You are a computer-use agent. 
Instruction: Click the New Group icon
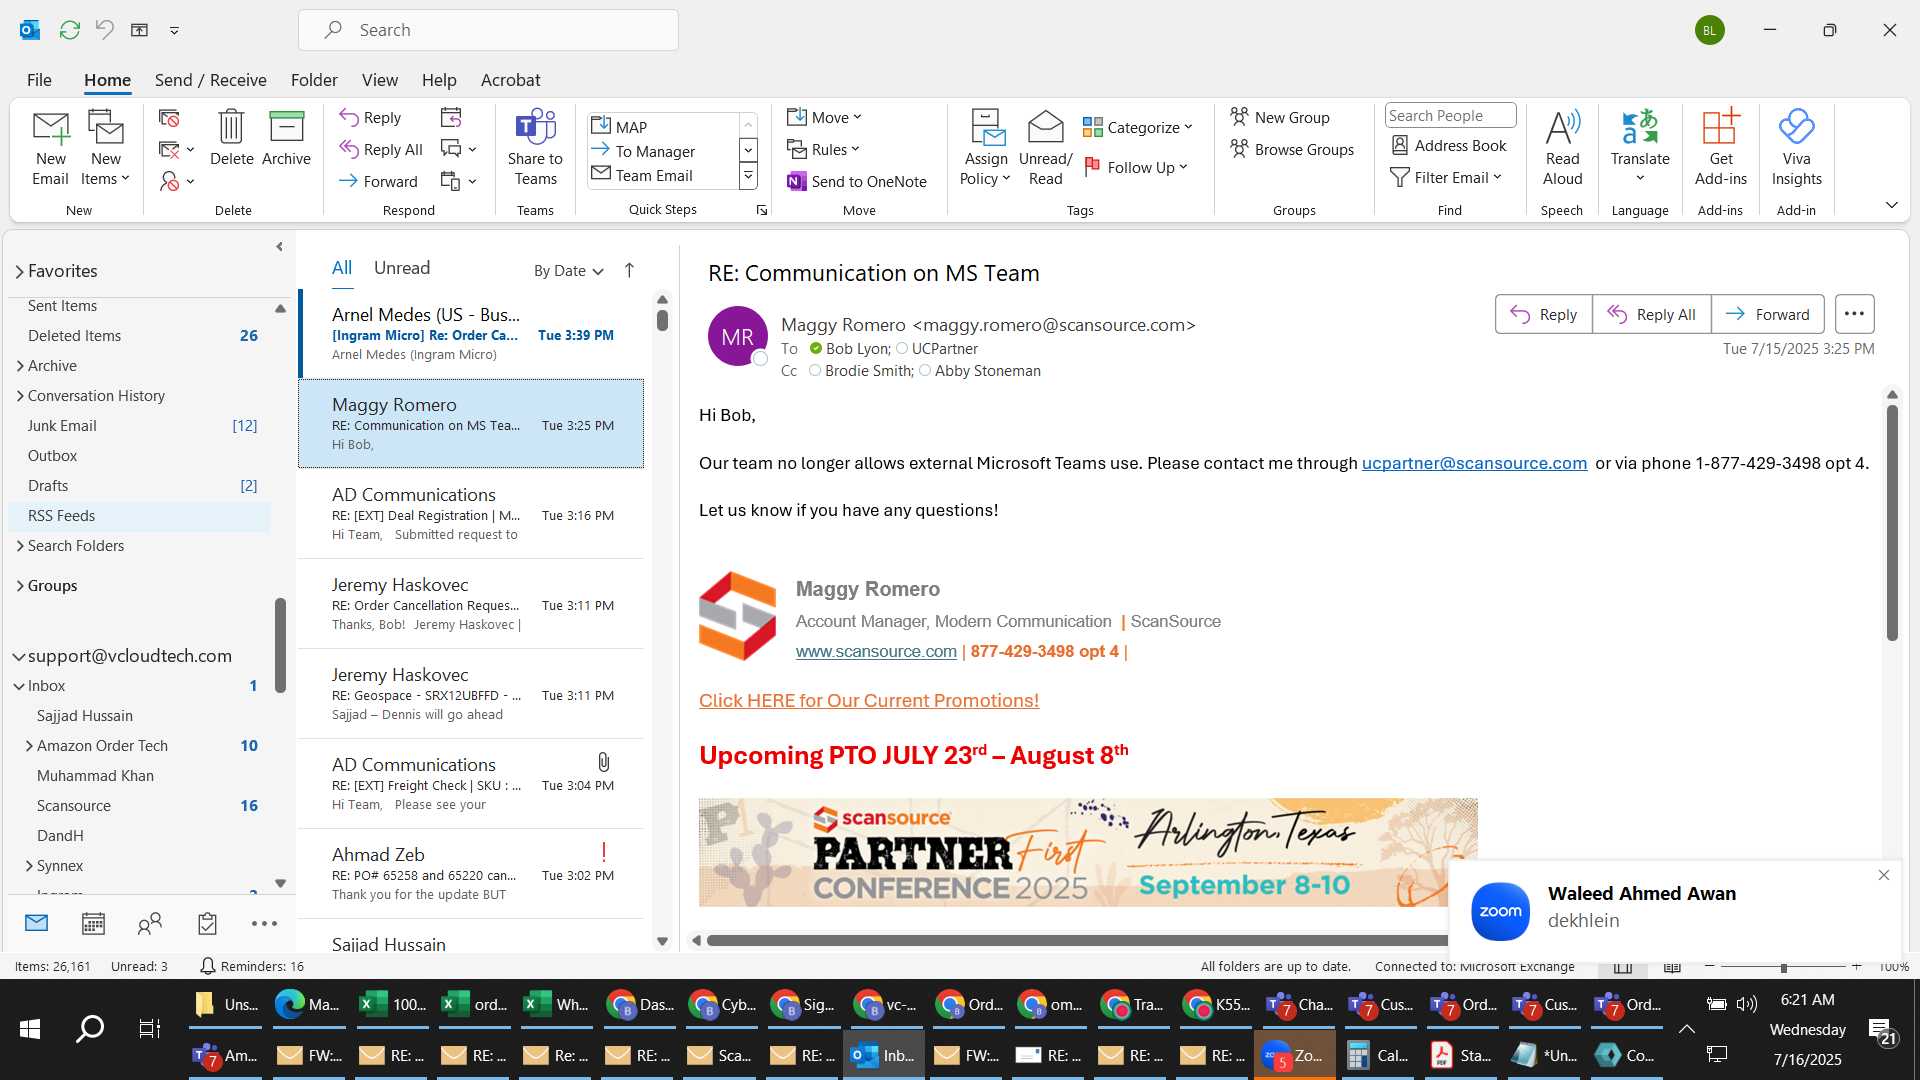[x=1280, y=117]
